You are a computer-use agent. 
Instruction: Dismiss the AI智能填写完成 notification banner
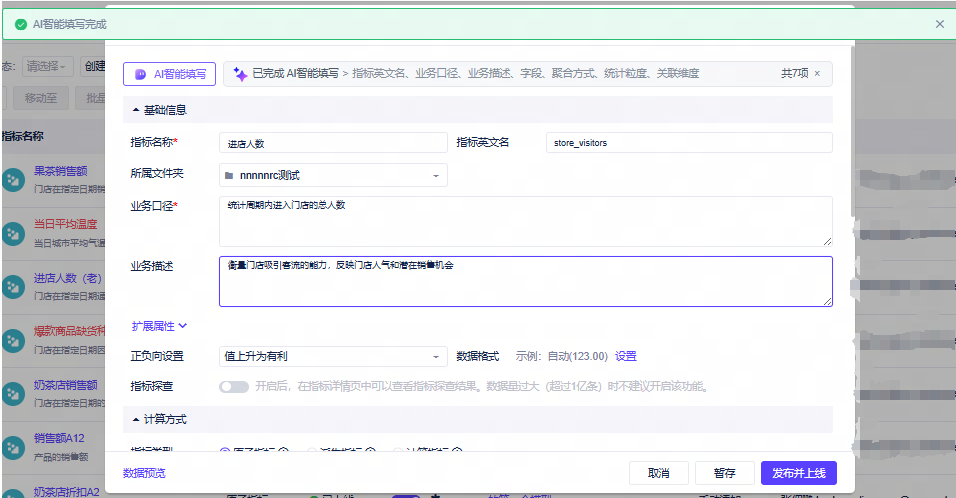coord(940,24)
